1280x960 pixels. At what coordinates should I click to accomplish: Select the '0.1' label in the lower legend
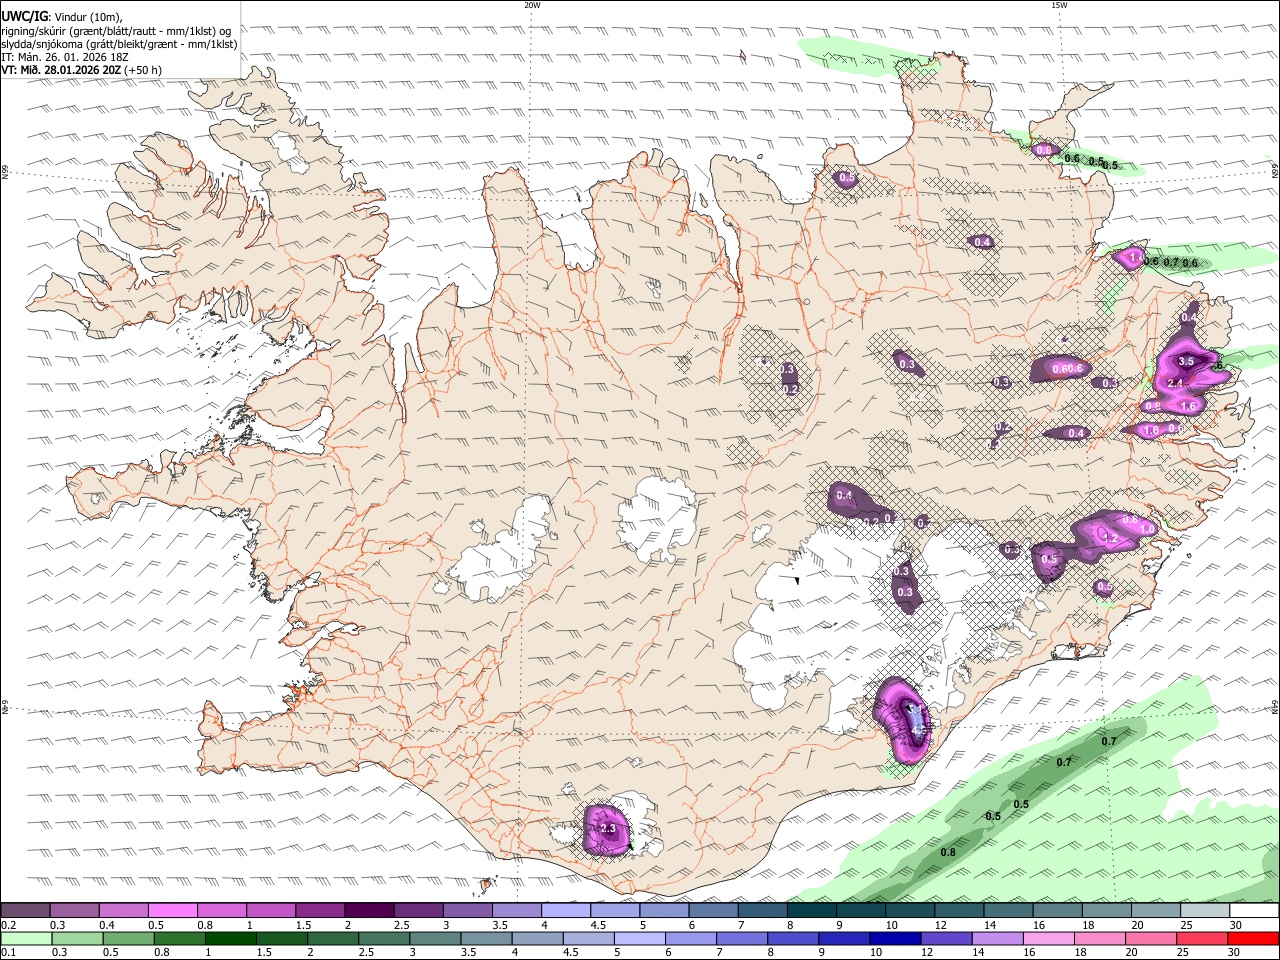point(9,953)
